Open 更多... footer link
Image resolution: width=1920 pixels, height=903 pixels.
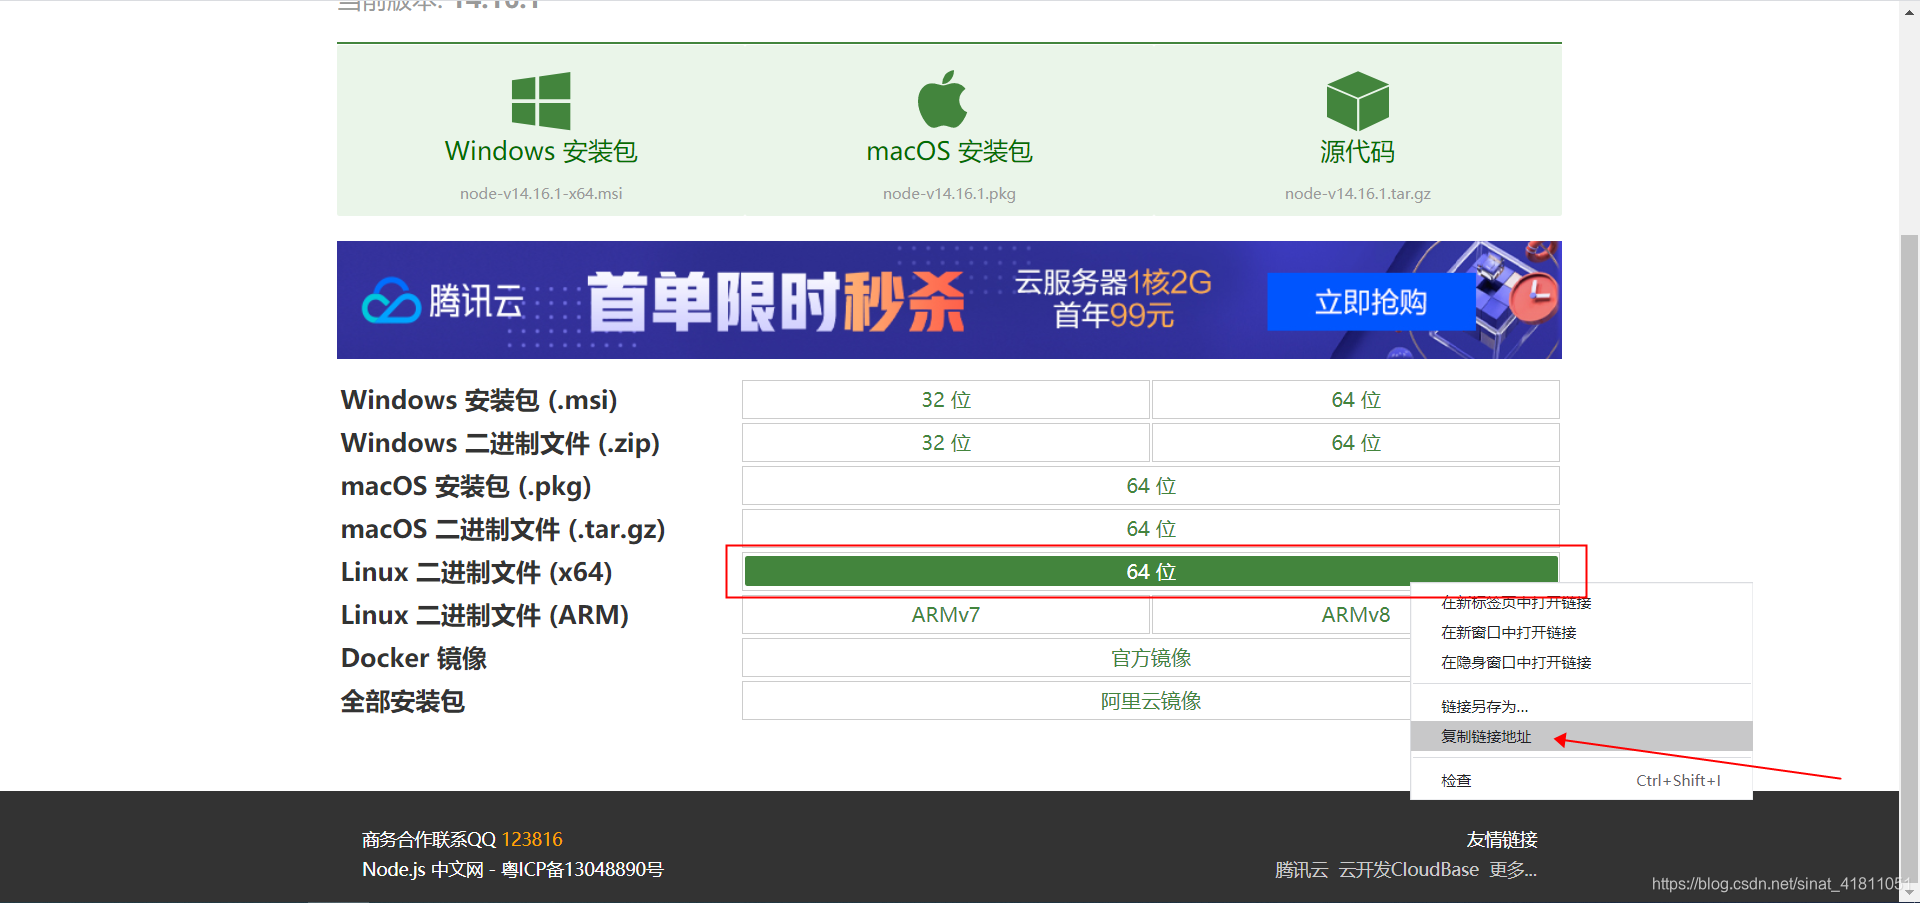point(1512,870)
